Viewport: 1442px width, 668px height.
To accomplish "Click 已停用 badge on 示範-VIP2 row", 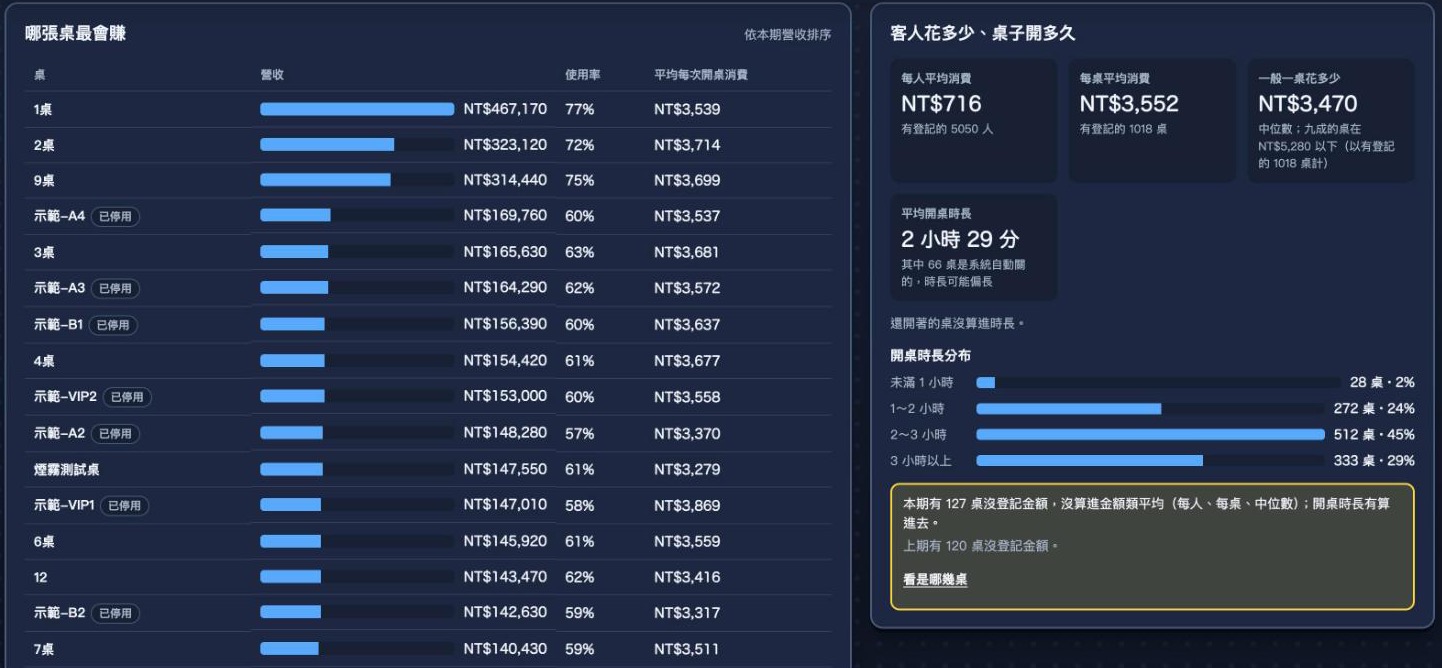I will click(127, 397).
